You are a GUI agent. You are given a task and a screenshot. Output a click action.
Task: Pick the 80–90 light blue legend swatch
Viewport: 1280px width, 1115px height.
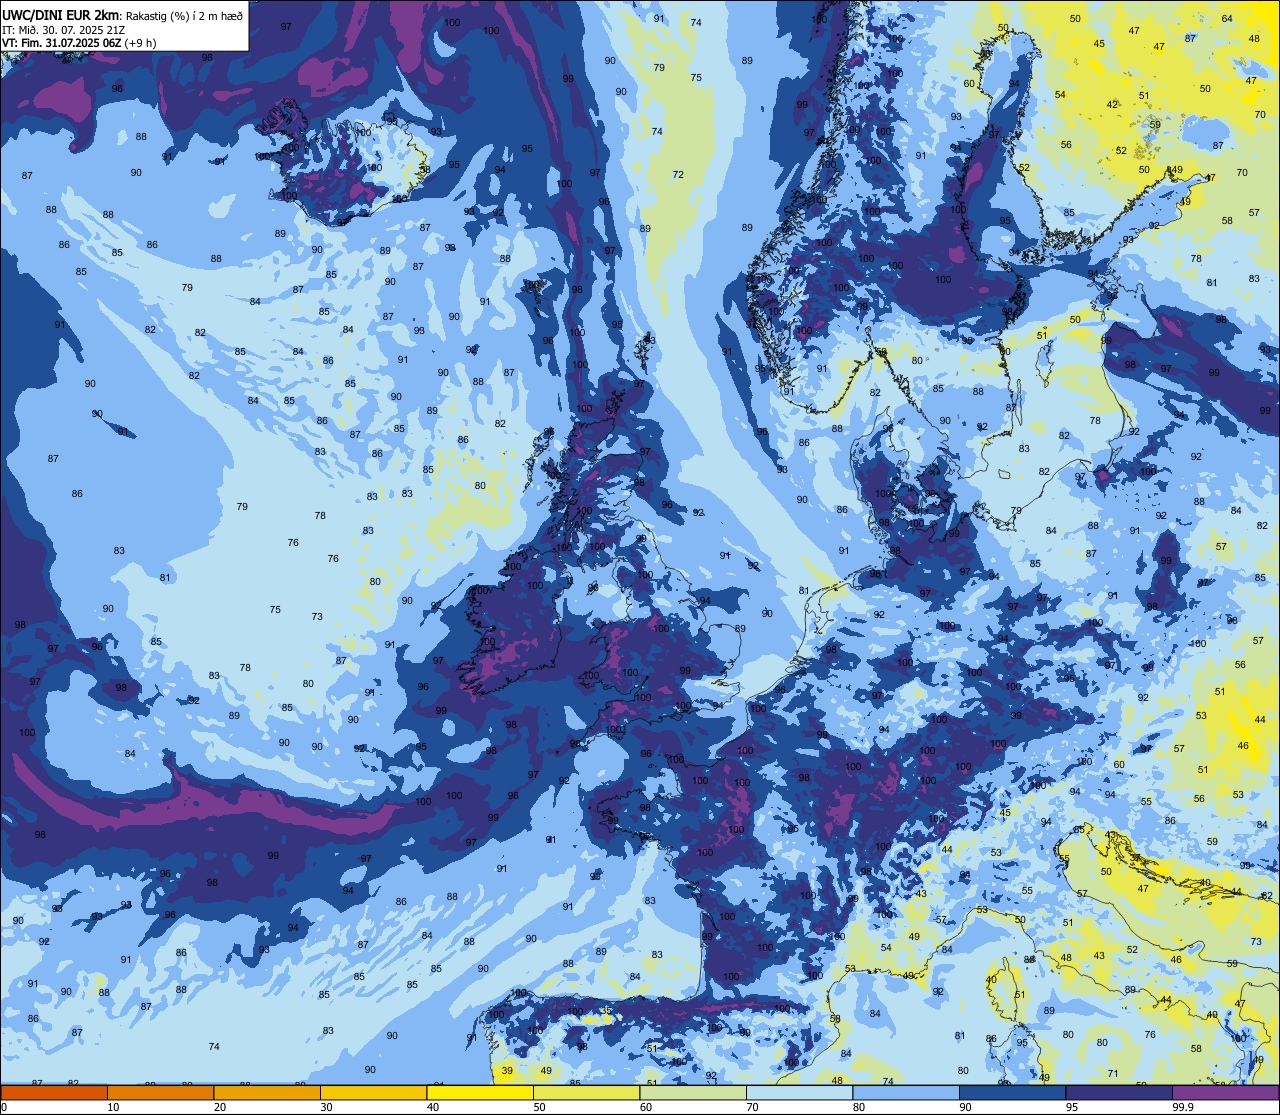pos(906,1092)
